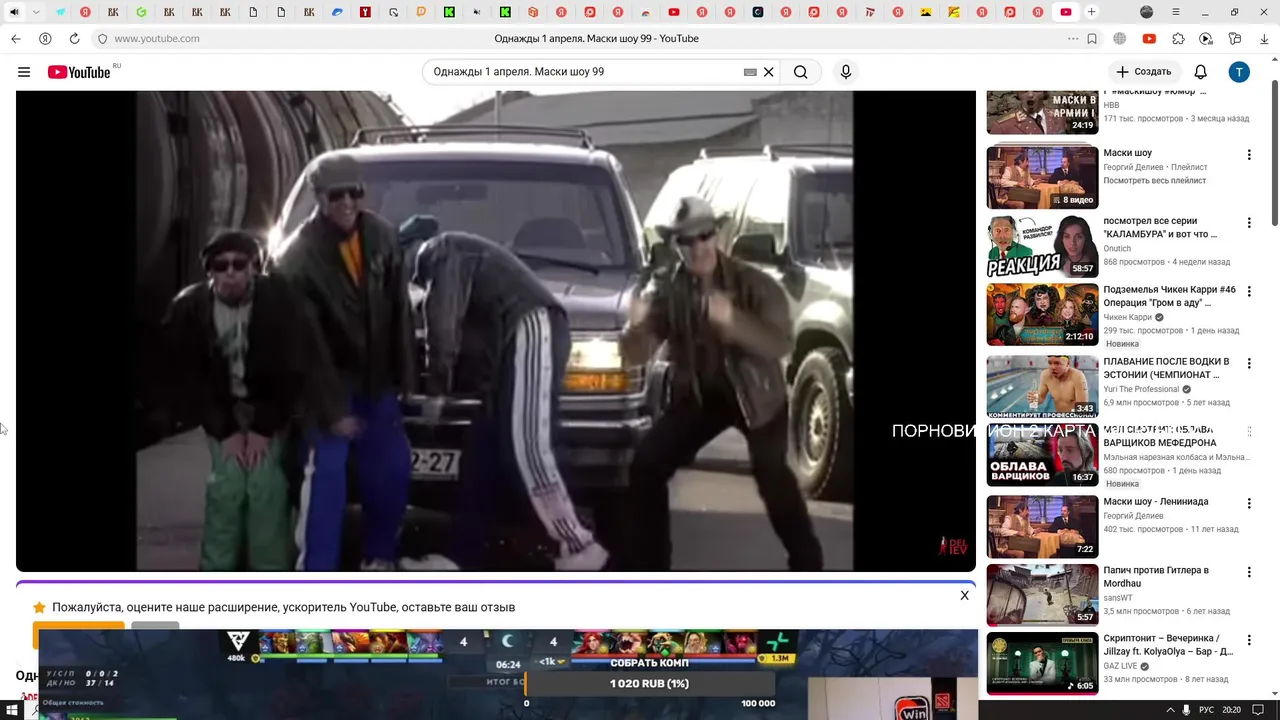Toggle playback by clicking the video player
1280x720 pixels.
[495, 331]
